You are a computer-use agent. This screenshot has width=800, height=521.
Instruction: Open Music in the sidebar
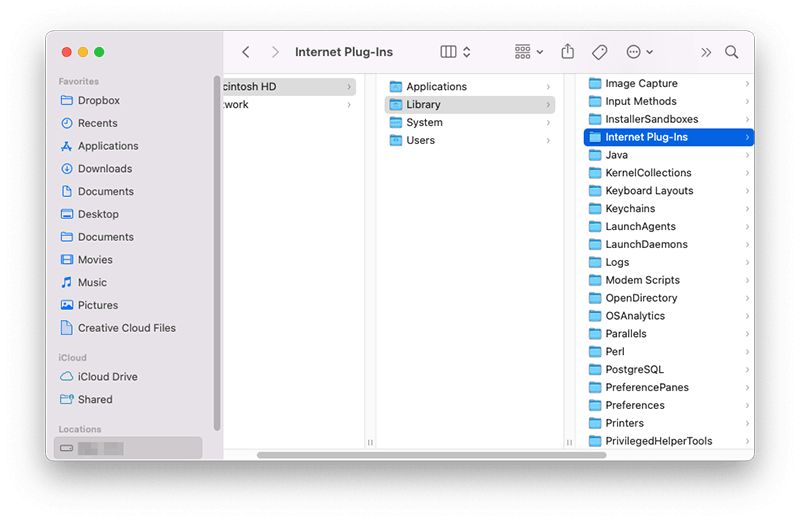(94, 282)
